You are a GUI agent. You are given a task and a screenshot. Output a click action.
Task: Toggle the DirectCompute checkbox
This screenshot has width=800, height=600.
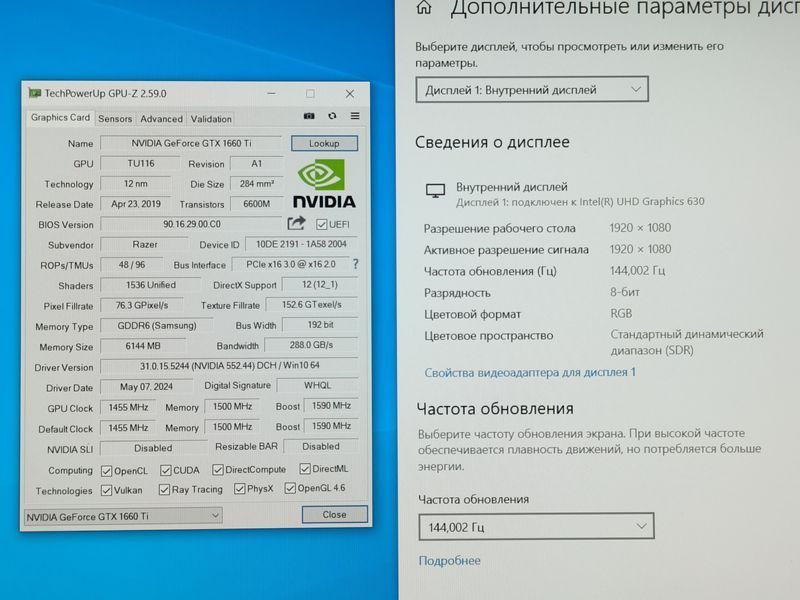[x=218, y=469]
